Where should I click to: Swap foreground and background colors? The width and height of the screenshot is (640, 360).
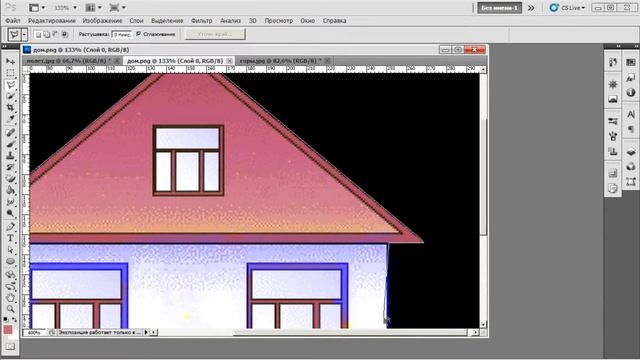15,320
